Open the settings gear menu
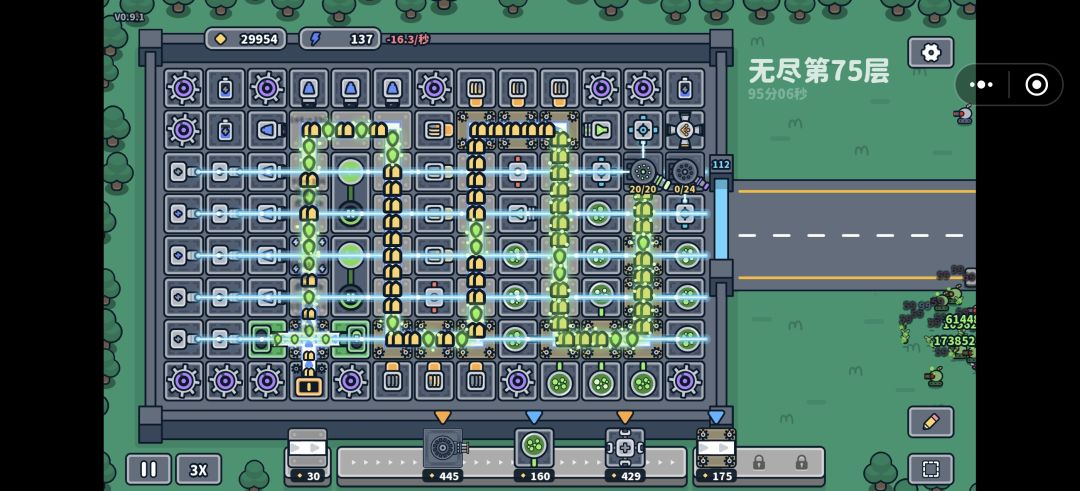 point(931,52)
